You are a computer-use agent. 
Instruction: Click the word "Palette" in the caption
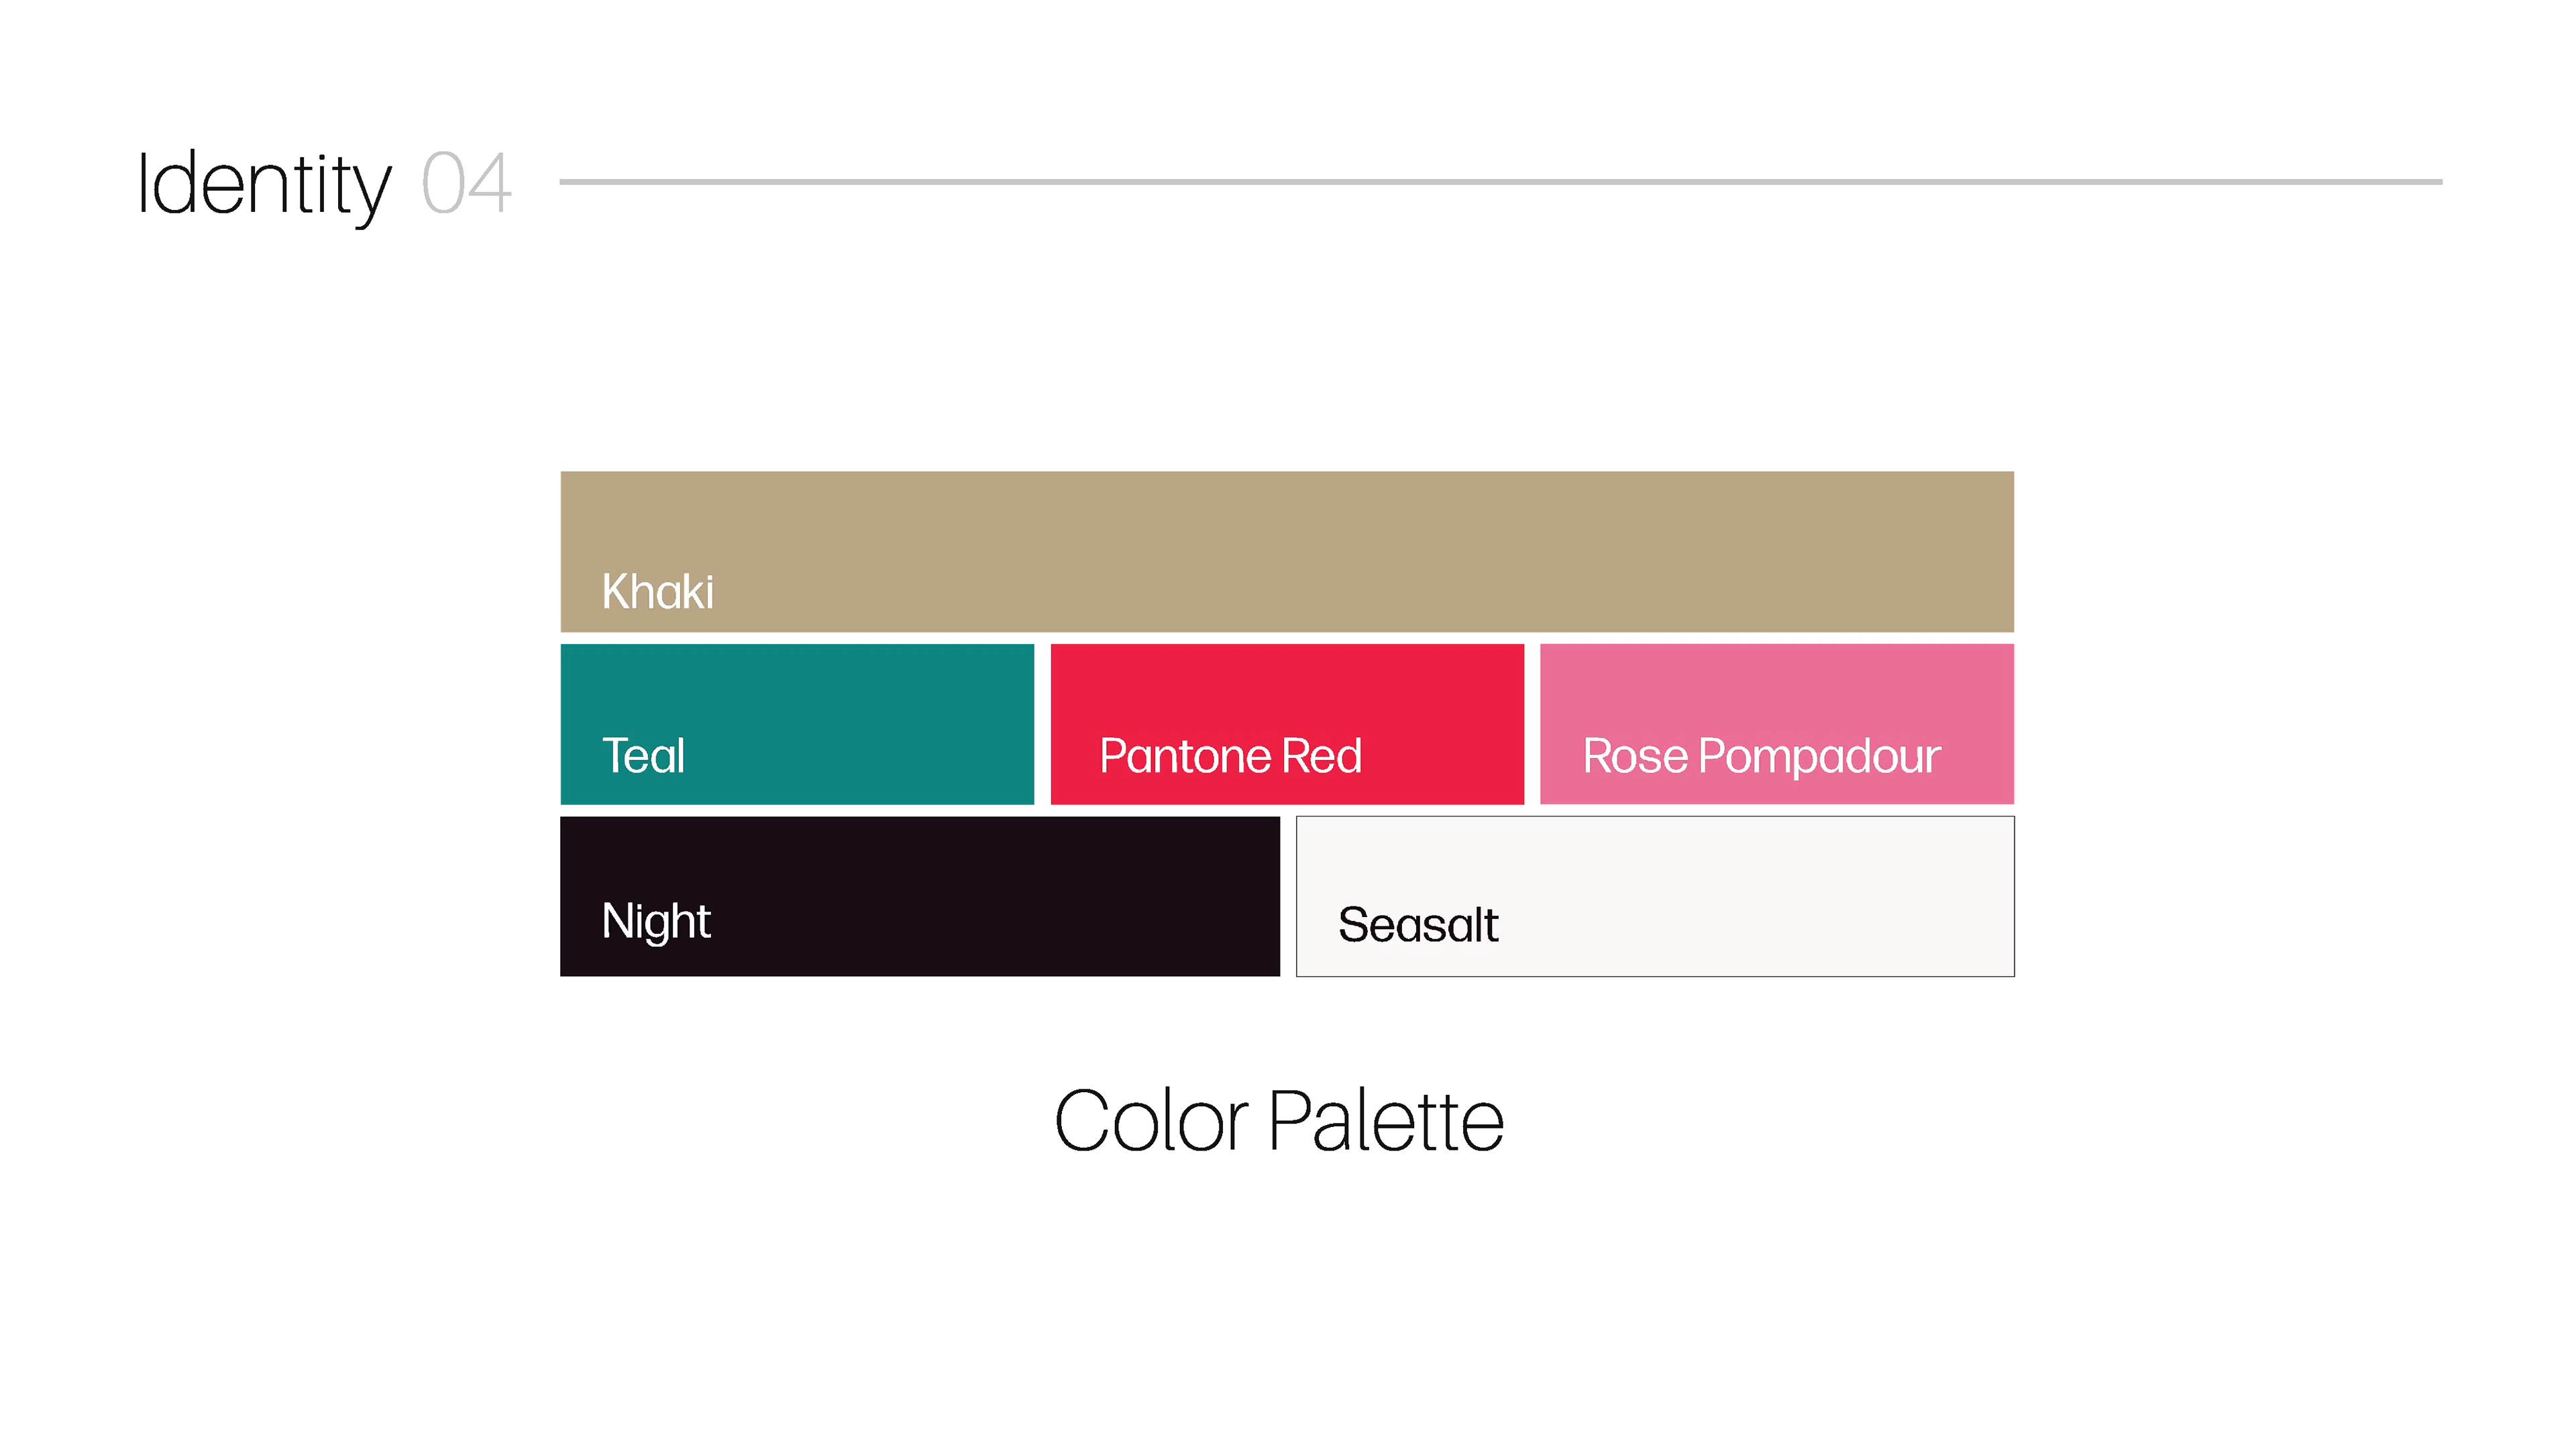[1386, 1122]
